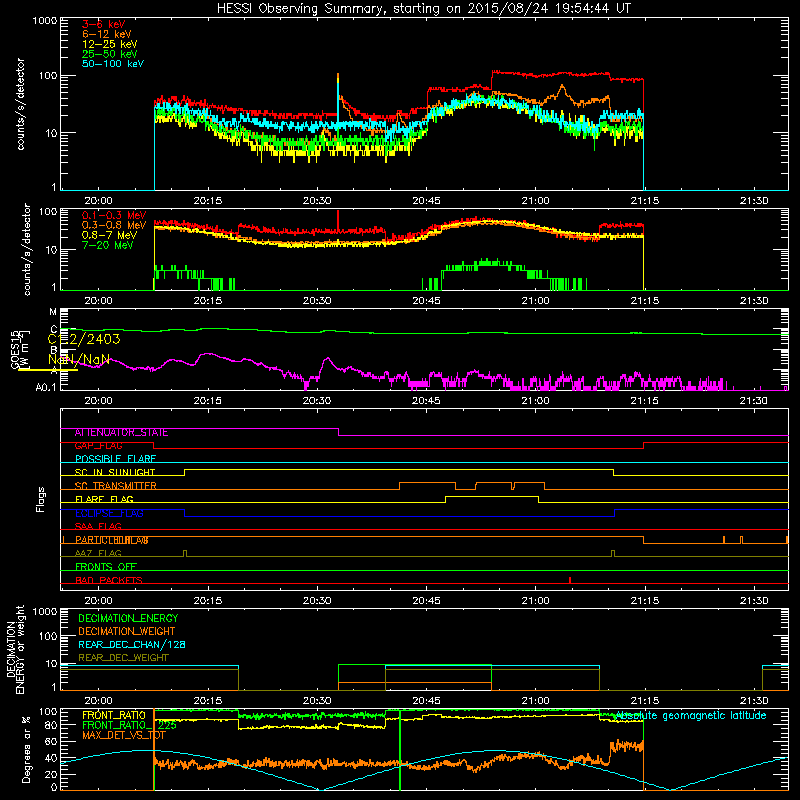Screen dimensions: 800x800
Task: Select the 50-100 keV legend label
Action: (x=113, y=64)
